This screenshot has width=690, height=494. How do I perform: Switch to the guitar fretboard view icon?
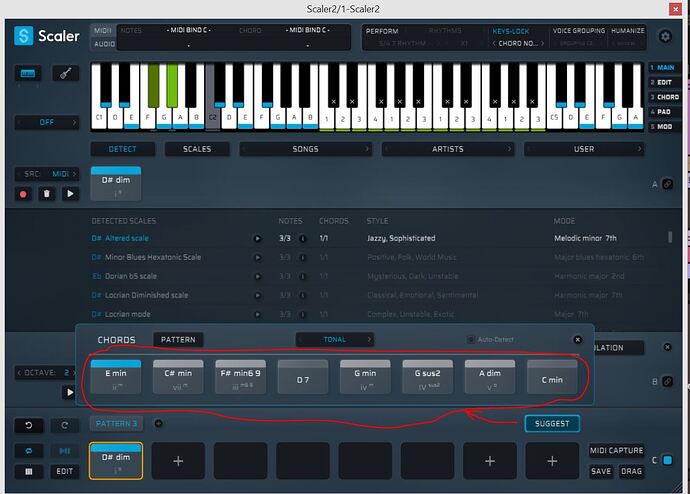point(66,73)
